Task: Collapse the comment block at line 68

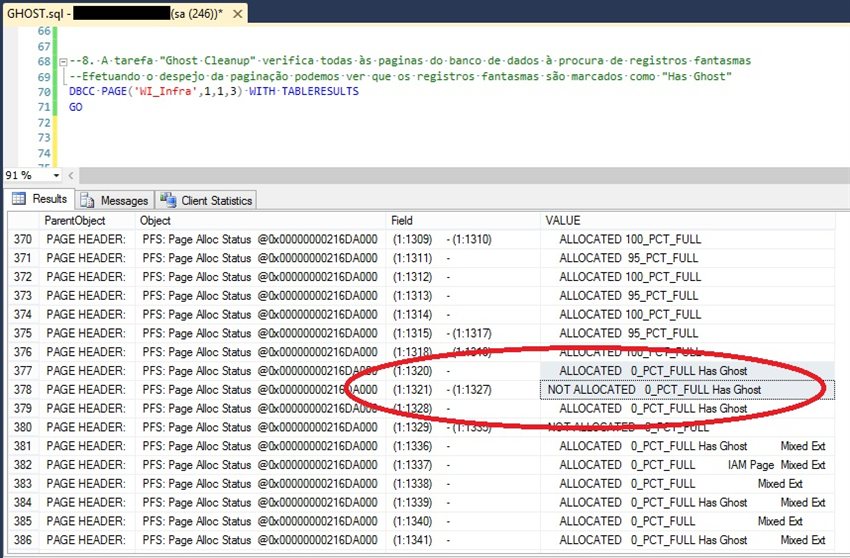Action: [63, 62]
